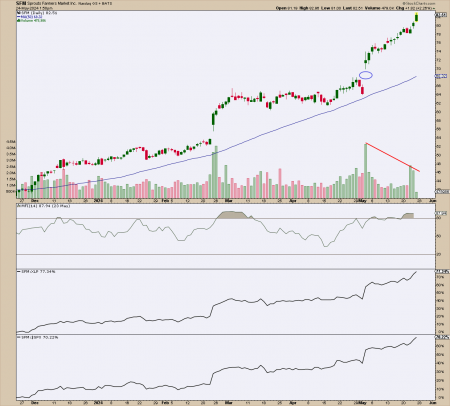This screenshot has height=406, width=450.
Task: Click the blue ellipse gap annotation
Action: [366, 75]
